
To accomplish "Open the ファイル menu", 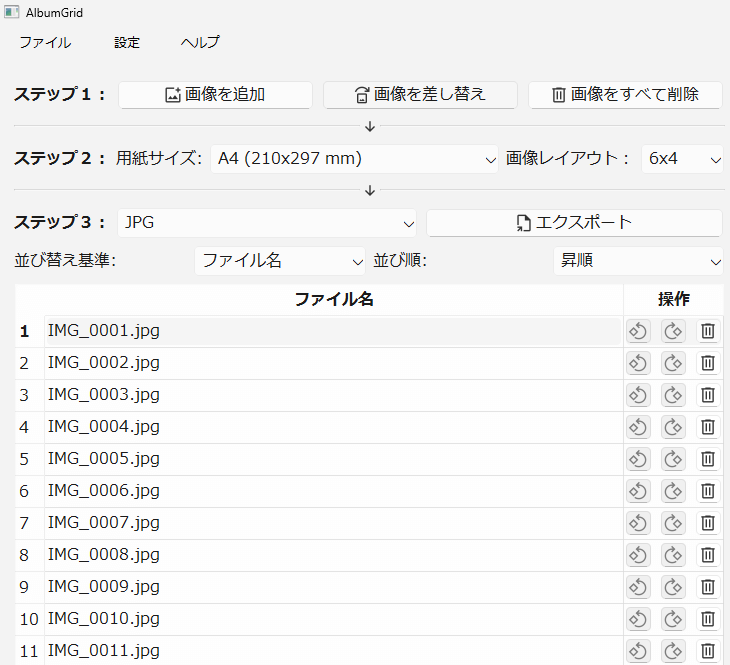I will pos(45,42).
